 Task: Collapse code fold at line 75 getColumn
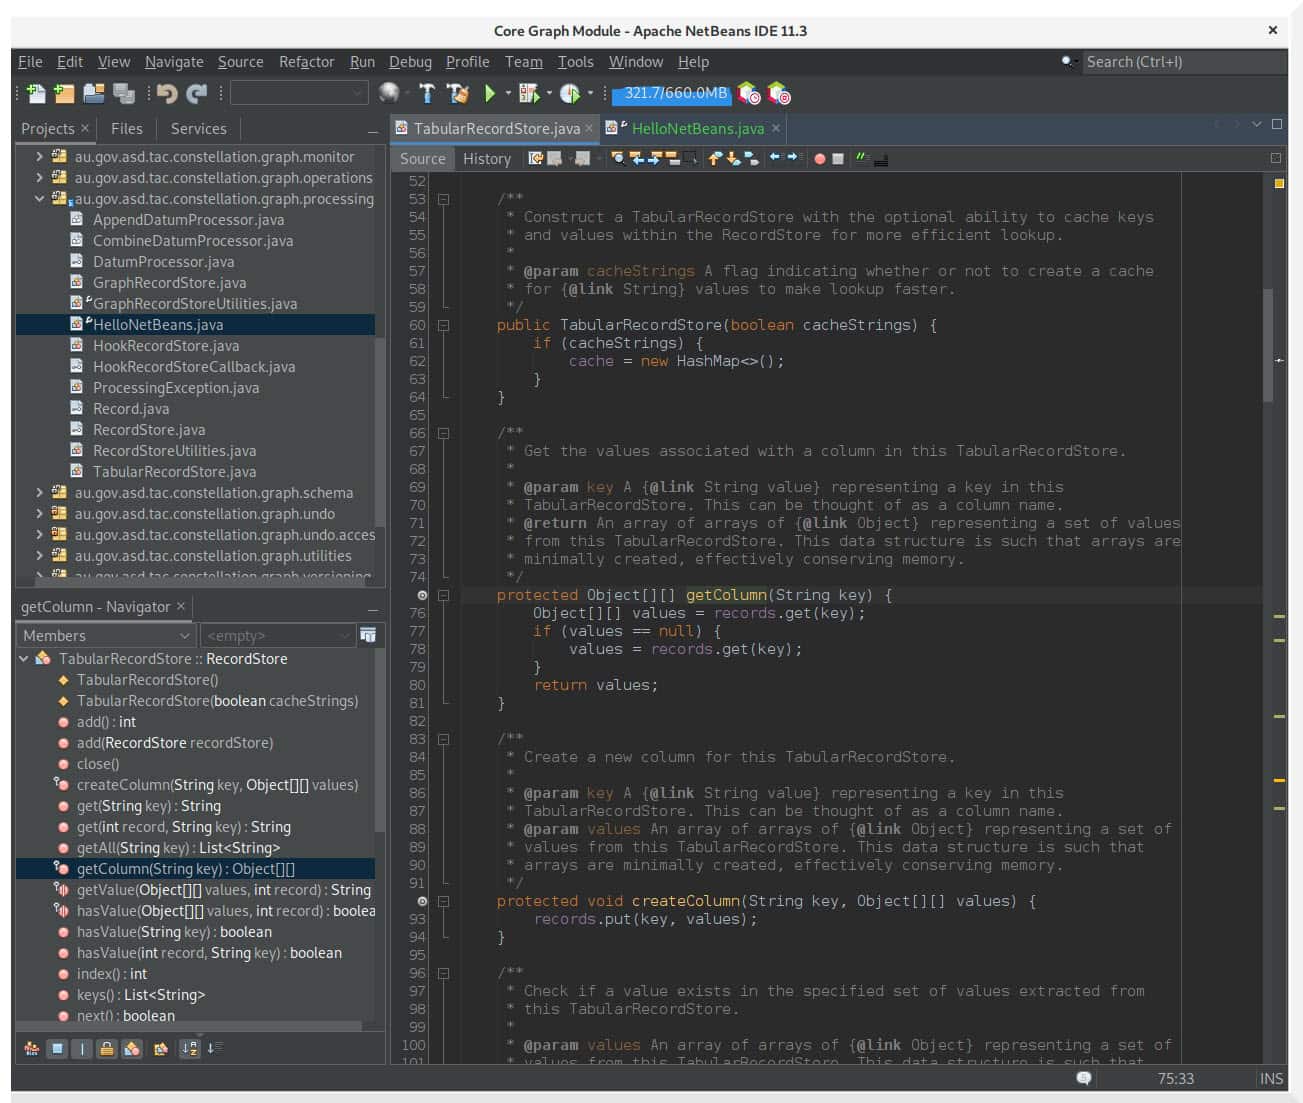pos(443,595)
